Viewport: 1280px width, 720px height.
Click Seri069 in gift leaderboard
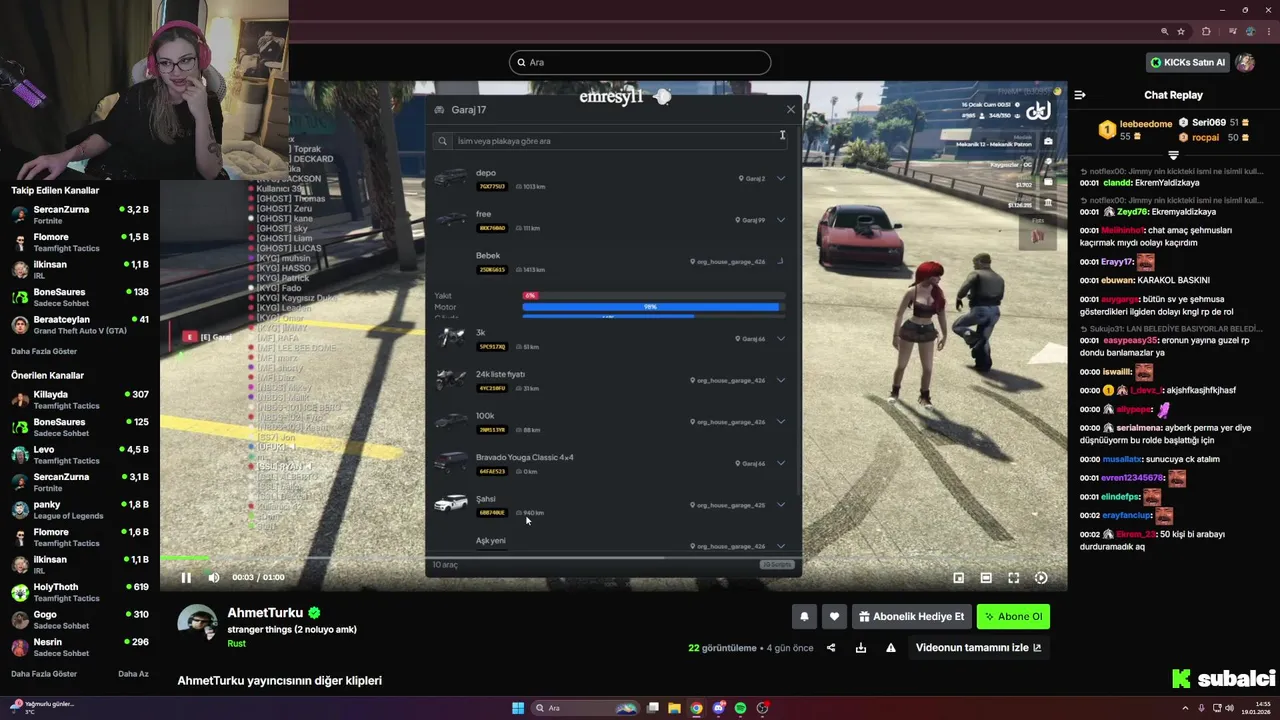point(1209,122)
